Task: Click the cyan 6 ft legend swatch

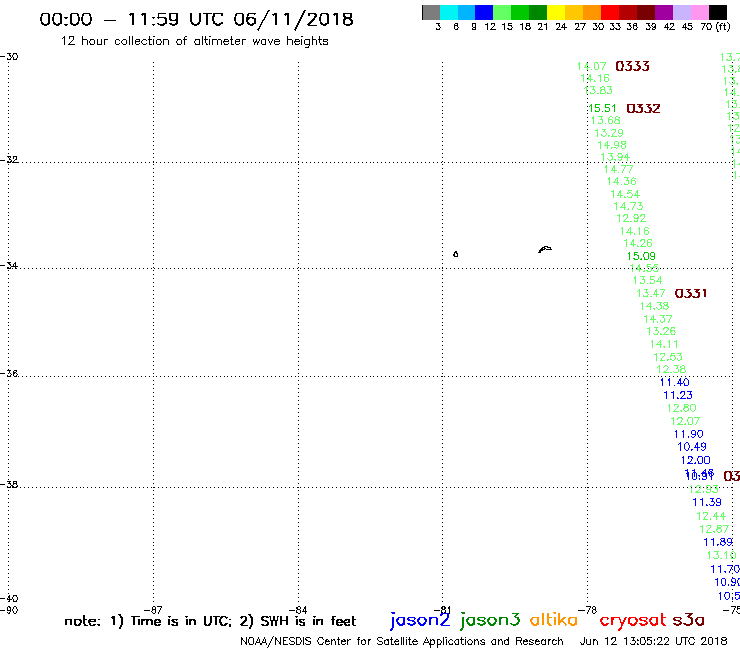Action: click(448, 12)
